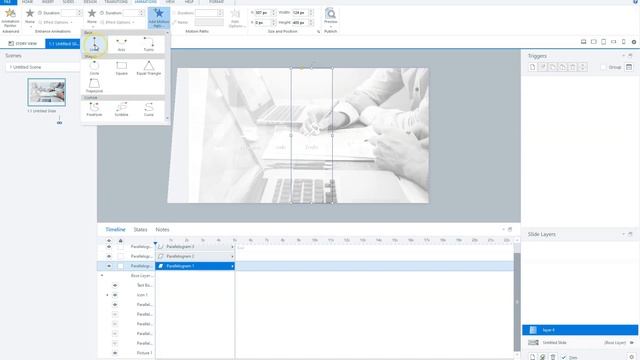Select Untitled Slide base layer row
This screenshot has height=360, width=640.
580,342
